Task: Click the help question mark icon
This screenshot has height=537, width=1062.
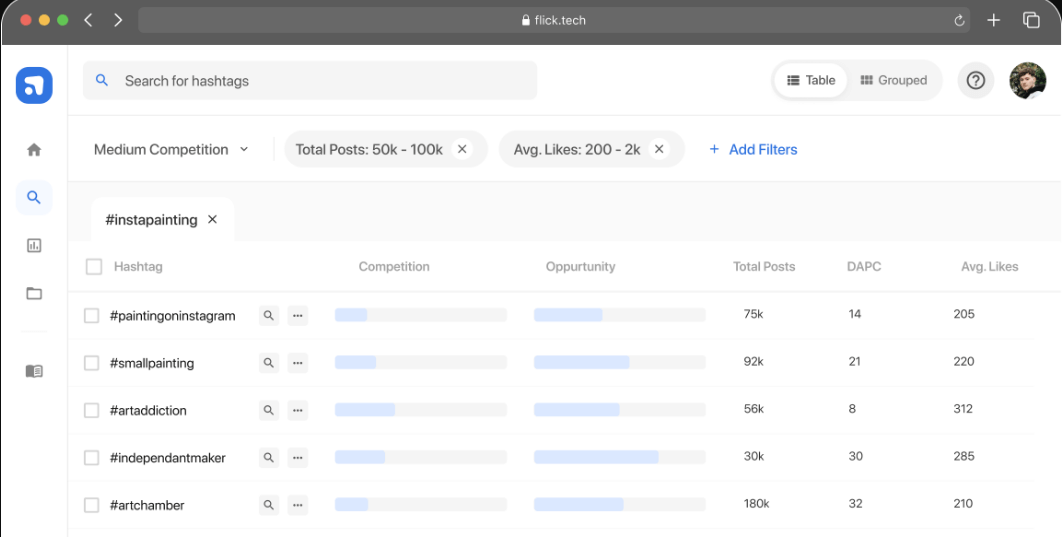Action: 976,81
